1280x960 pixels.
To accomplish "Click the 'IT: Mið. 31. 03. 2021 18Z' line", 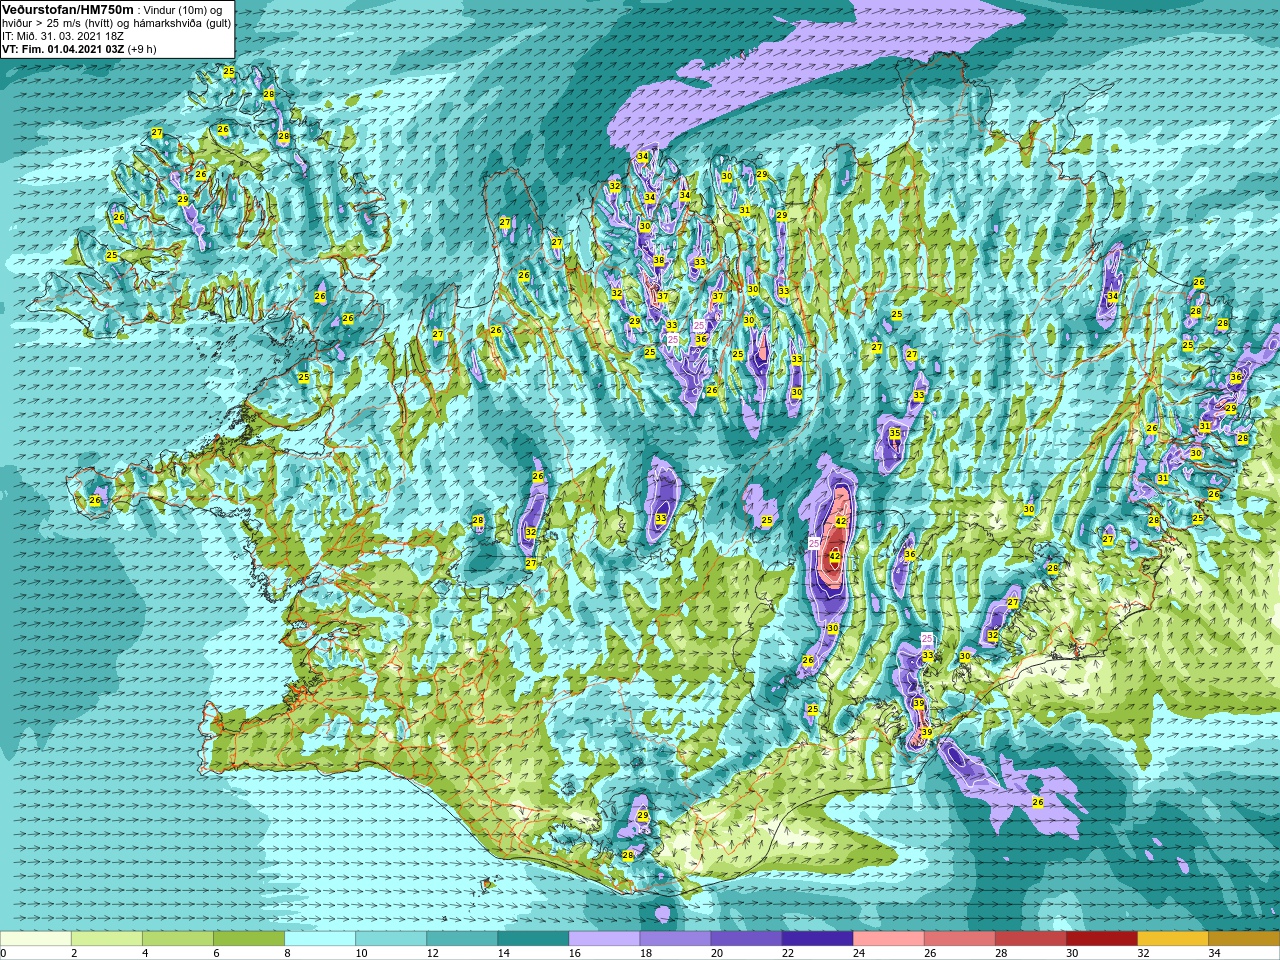I will (x=63, y=36).
